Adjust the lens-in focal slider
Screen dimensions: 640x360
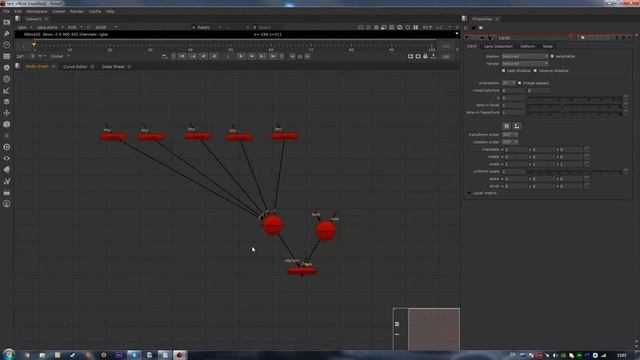pyautogui.click(x=575, y=105)
